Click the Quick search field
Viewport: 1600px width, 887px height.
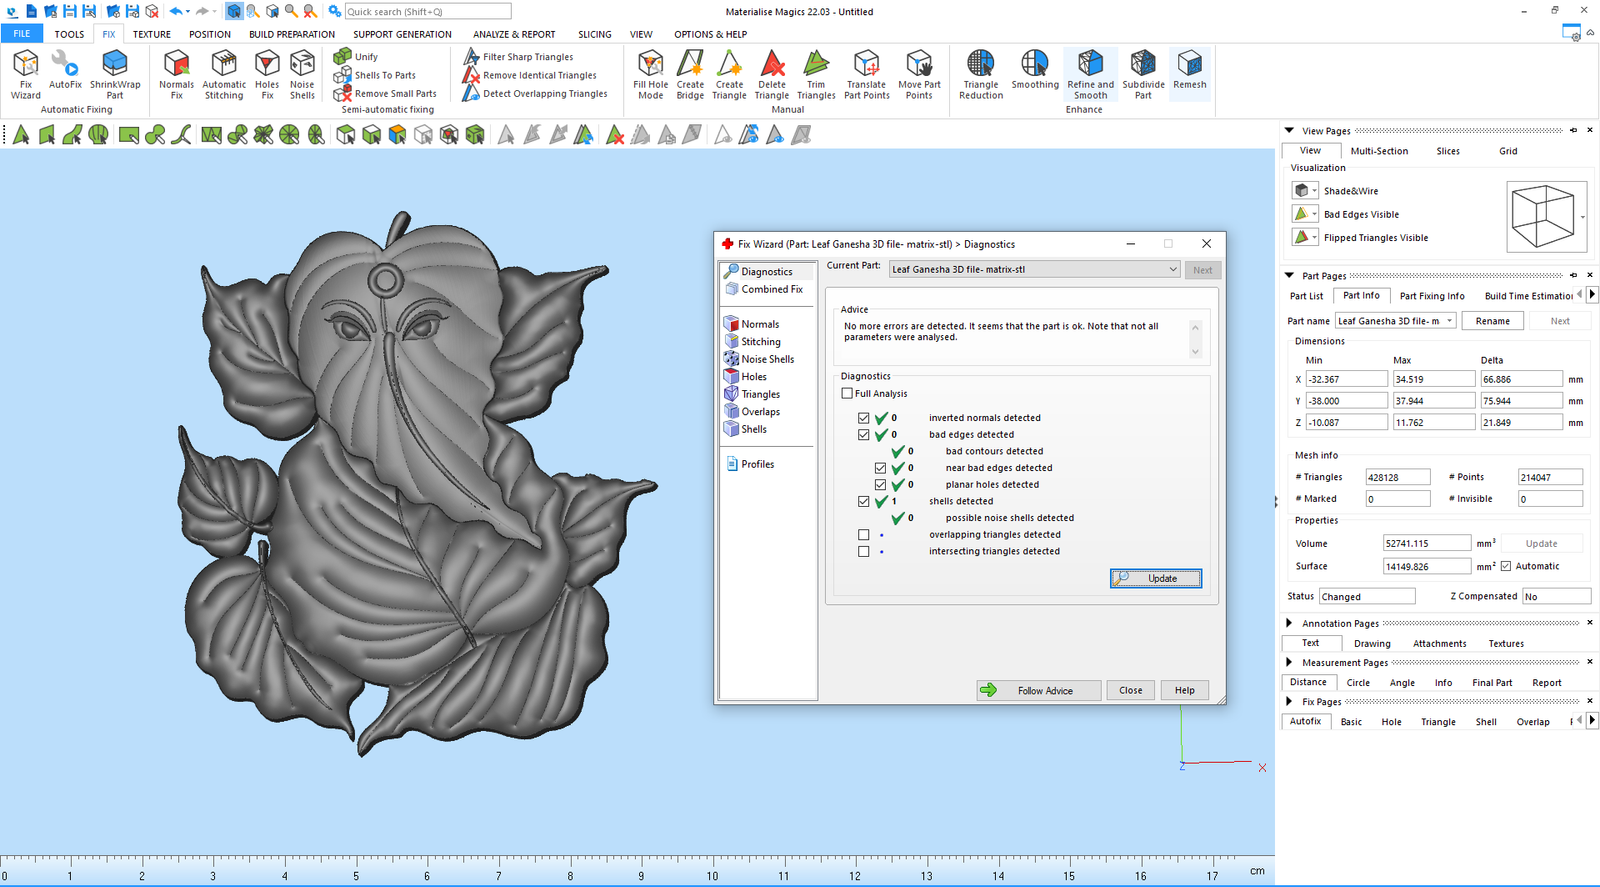(x=427, y=11)
